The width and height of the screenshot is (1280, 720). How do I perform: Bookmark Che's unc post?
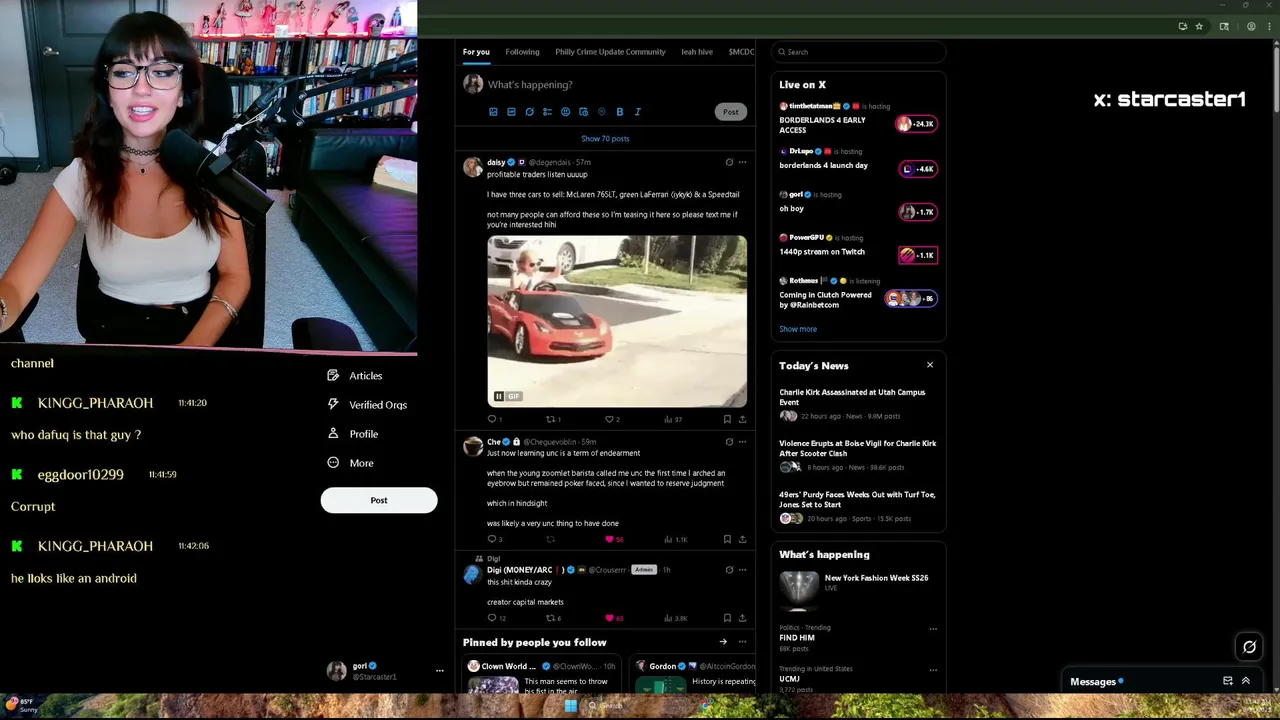tap(727, 539)
